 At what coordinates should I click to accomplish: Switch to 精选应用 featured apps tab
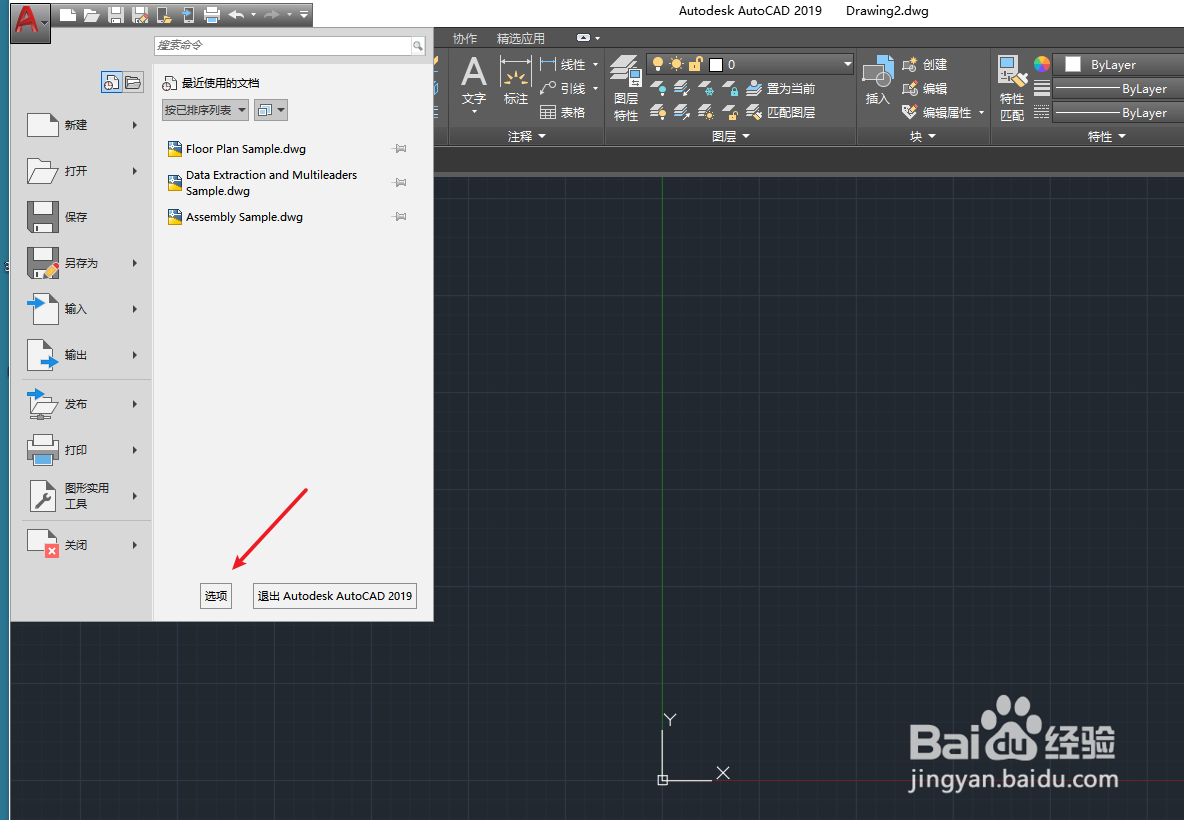520,38
